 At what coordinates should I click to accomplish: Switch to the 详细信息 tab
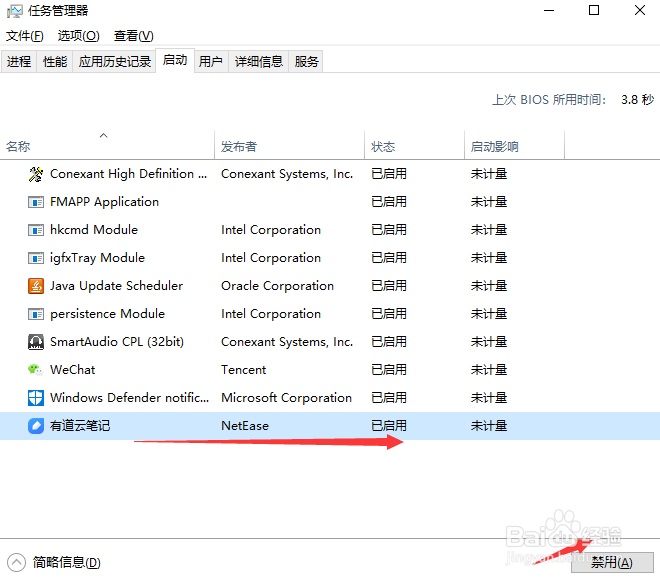click(259, 62)
